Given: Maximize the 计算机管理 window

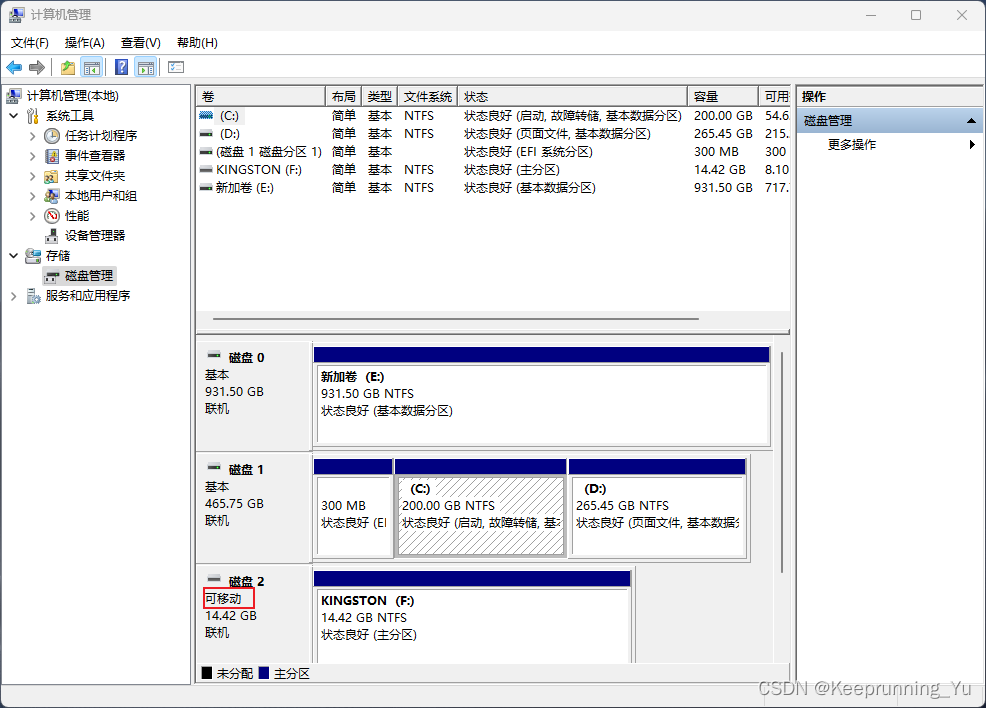Looking at the screenshot, I should click(x=916, y=15).
